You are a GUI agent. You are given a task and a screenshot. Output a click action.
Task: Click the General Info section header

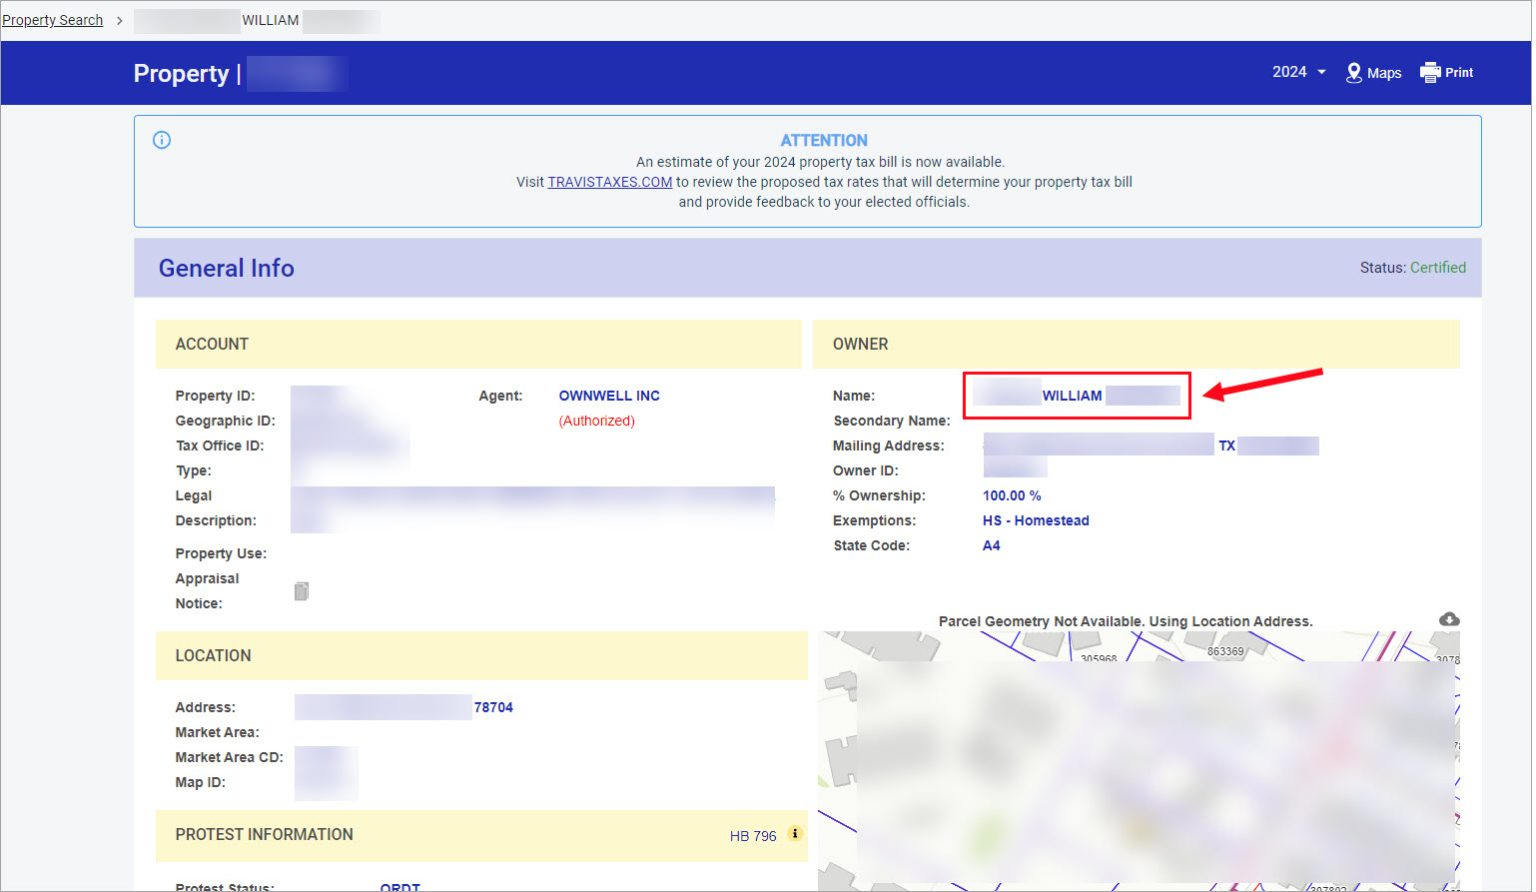[226, 268]
